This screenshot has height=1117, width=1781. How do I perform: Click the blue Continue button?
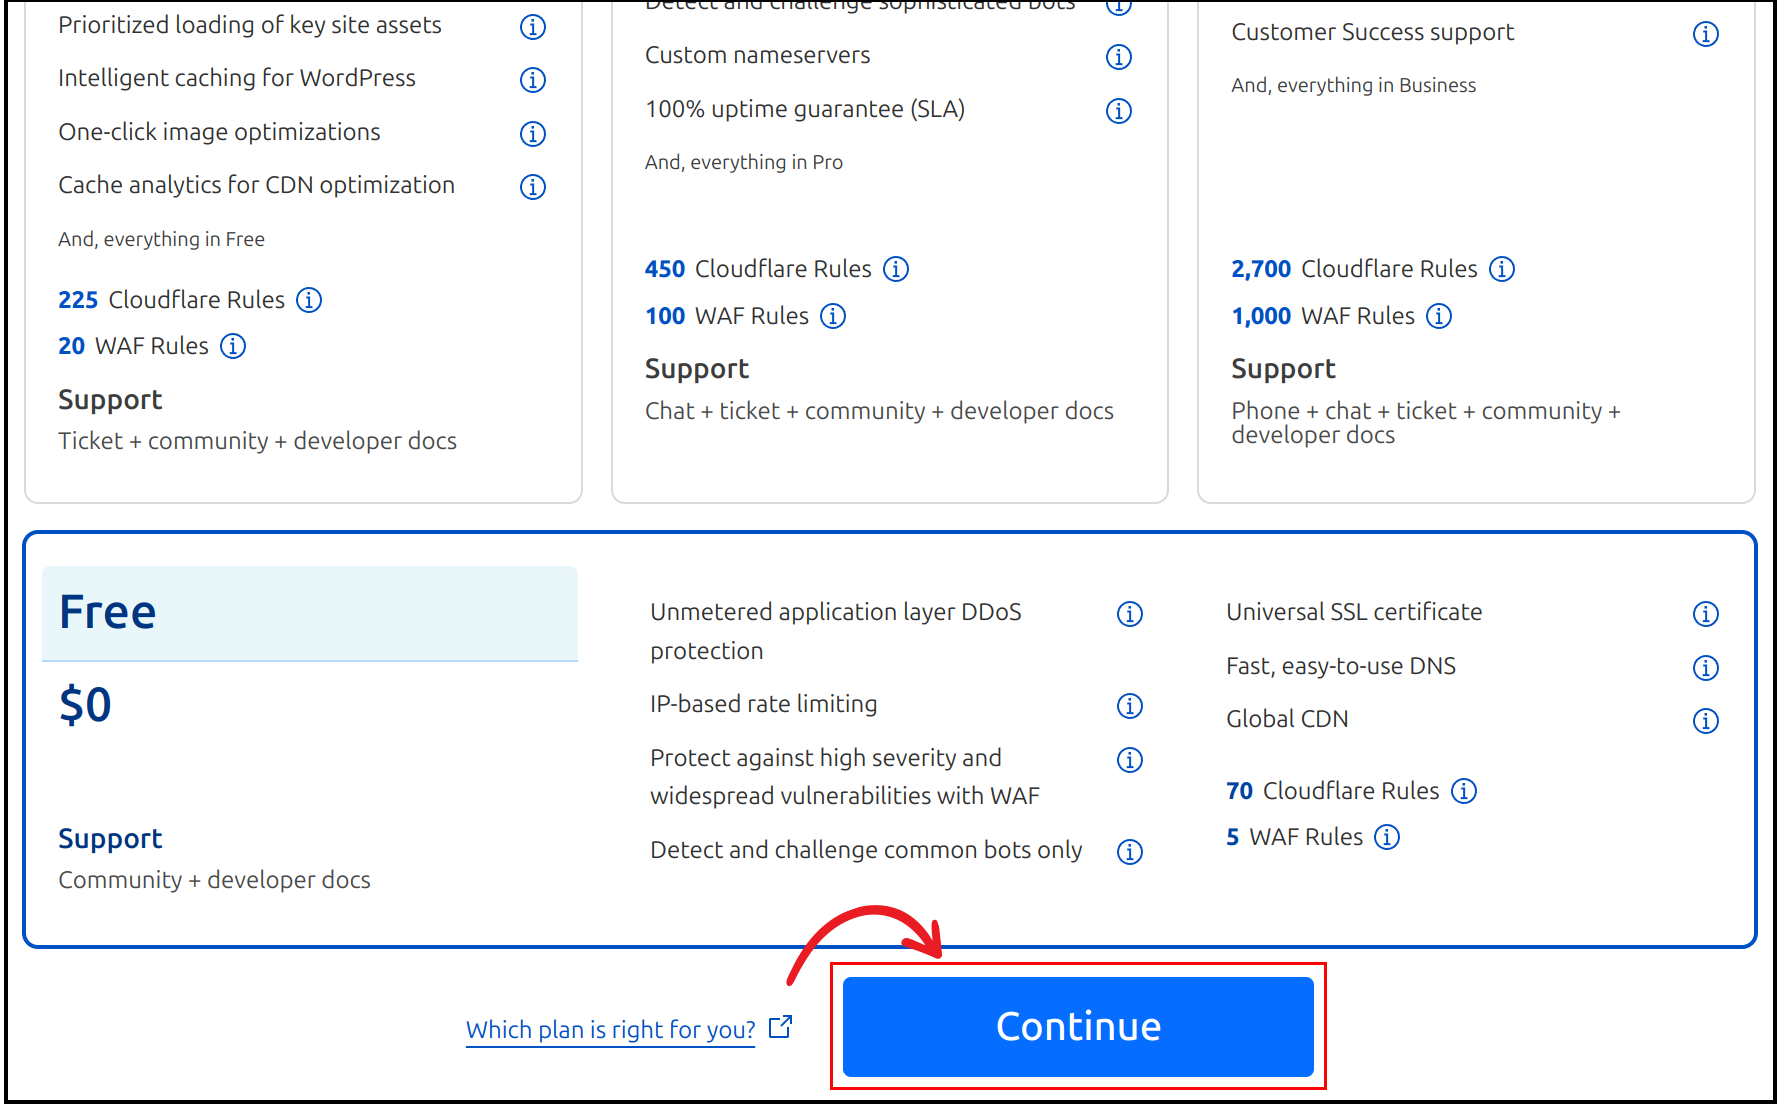pos(1077,1027)
